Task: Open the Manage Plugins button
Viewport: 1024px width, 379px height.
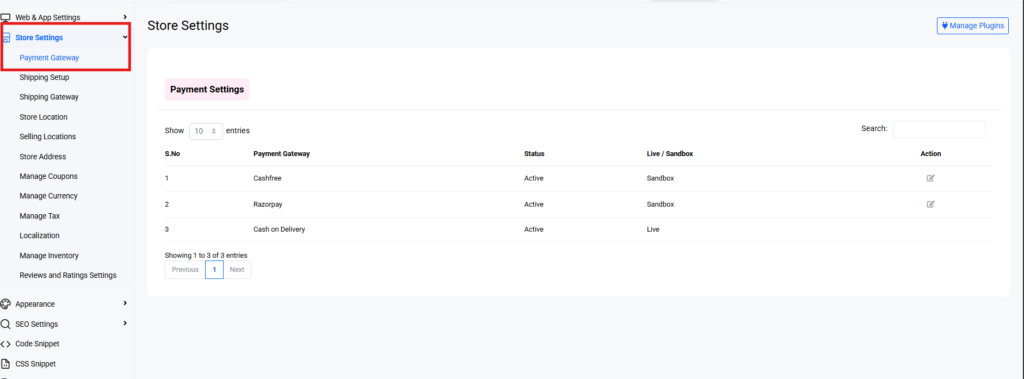Action: 972,25
